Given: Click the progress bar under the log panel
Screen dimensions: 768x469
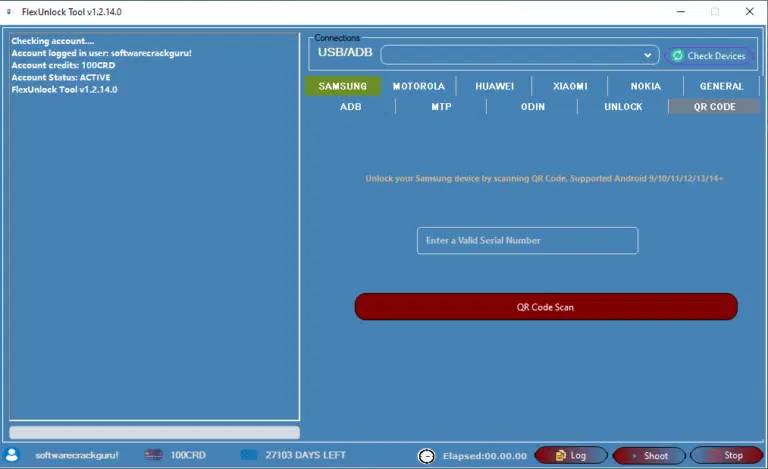Looking at the screenshot, I should pos(154,432).
